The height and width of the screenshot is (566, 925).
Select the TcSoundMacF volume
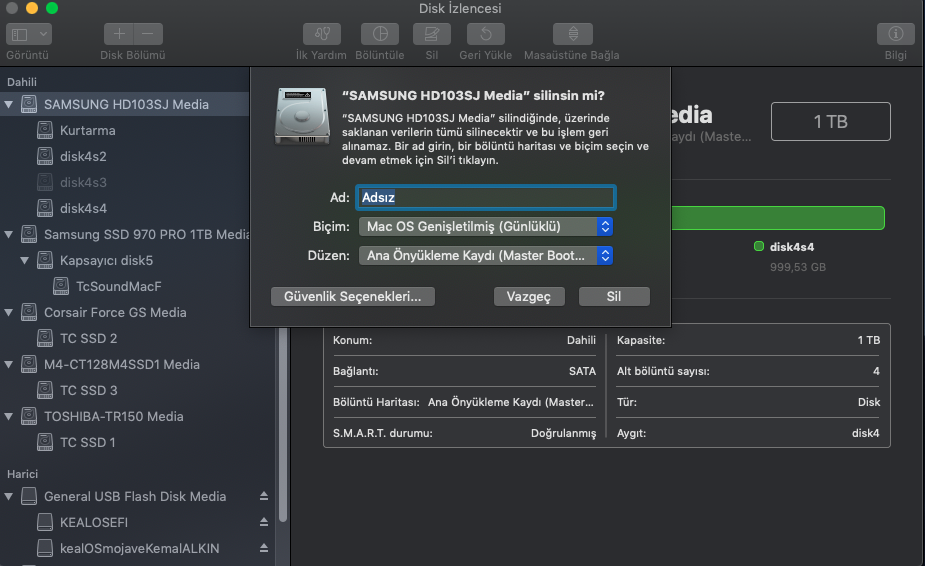[118, 286]
